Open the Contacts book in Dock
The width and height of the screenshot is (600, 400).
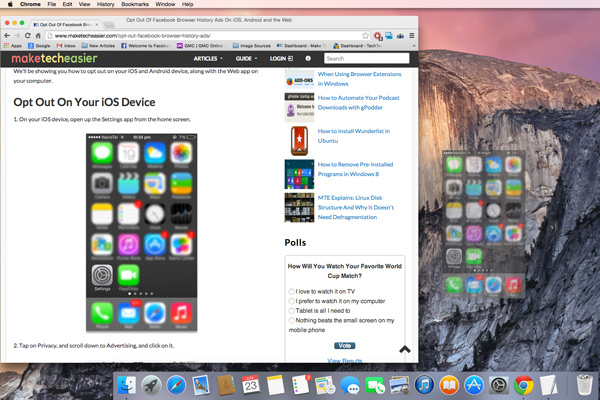tap(226, 385)
